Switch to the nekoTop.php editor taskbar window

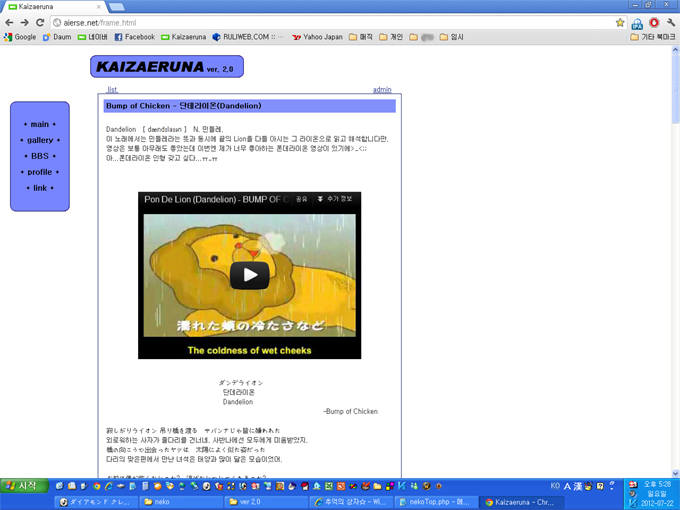click(x=436, y=502)
